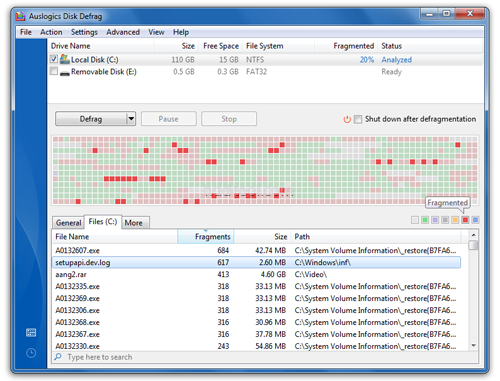This screenshot has width=500, height=381.
Task: Open the Help menu
Action: (181, 32)
